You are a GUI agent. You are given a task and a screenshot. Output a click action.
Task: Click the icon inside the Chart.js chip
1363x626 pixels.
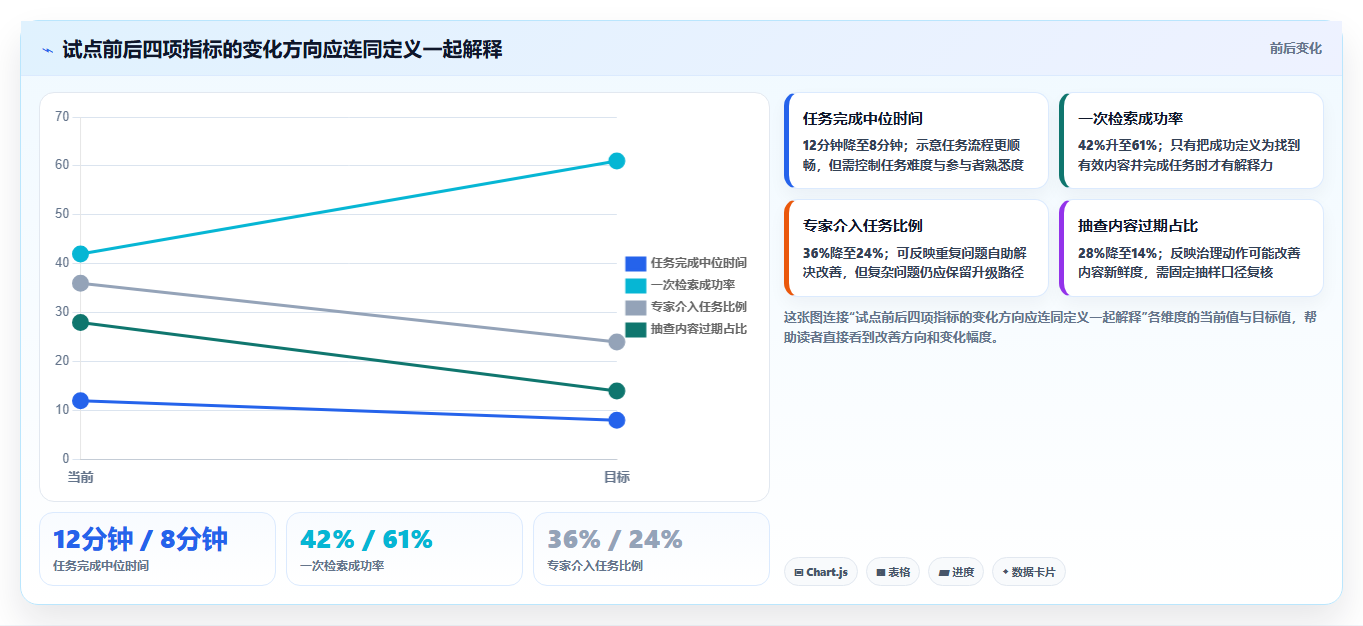(x=799, y=573)
